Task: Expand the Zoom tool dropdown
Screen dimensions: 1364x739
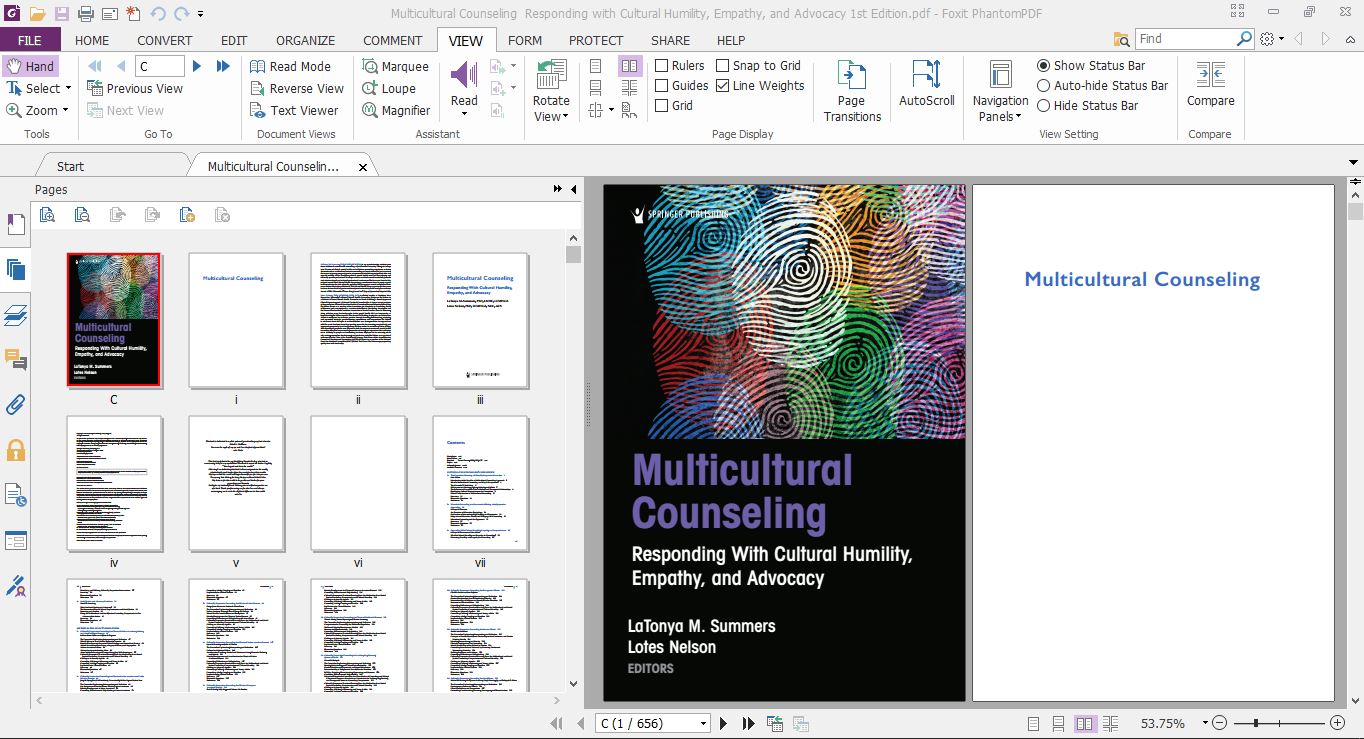Action: coord(65,111)
